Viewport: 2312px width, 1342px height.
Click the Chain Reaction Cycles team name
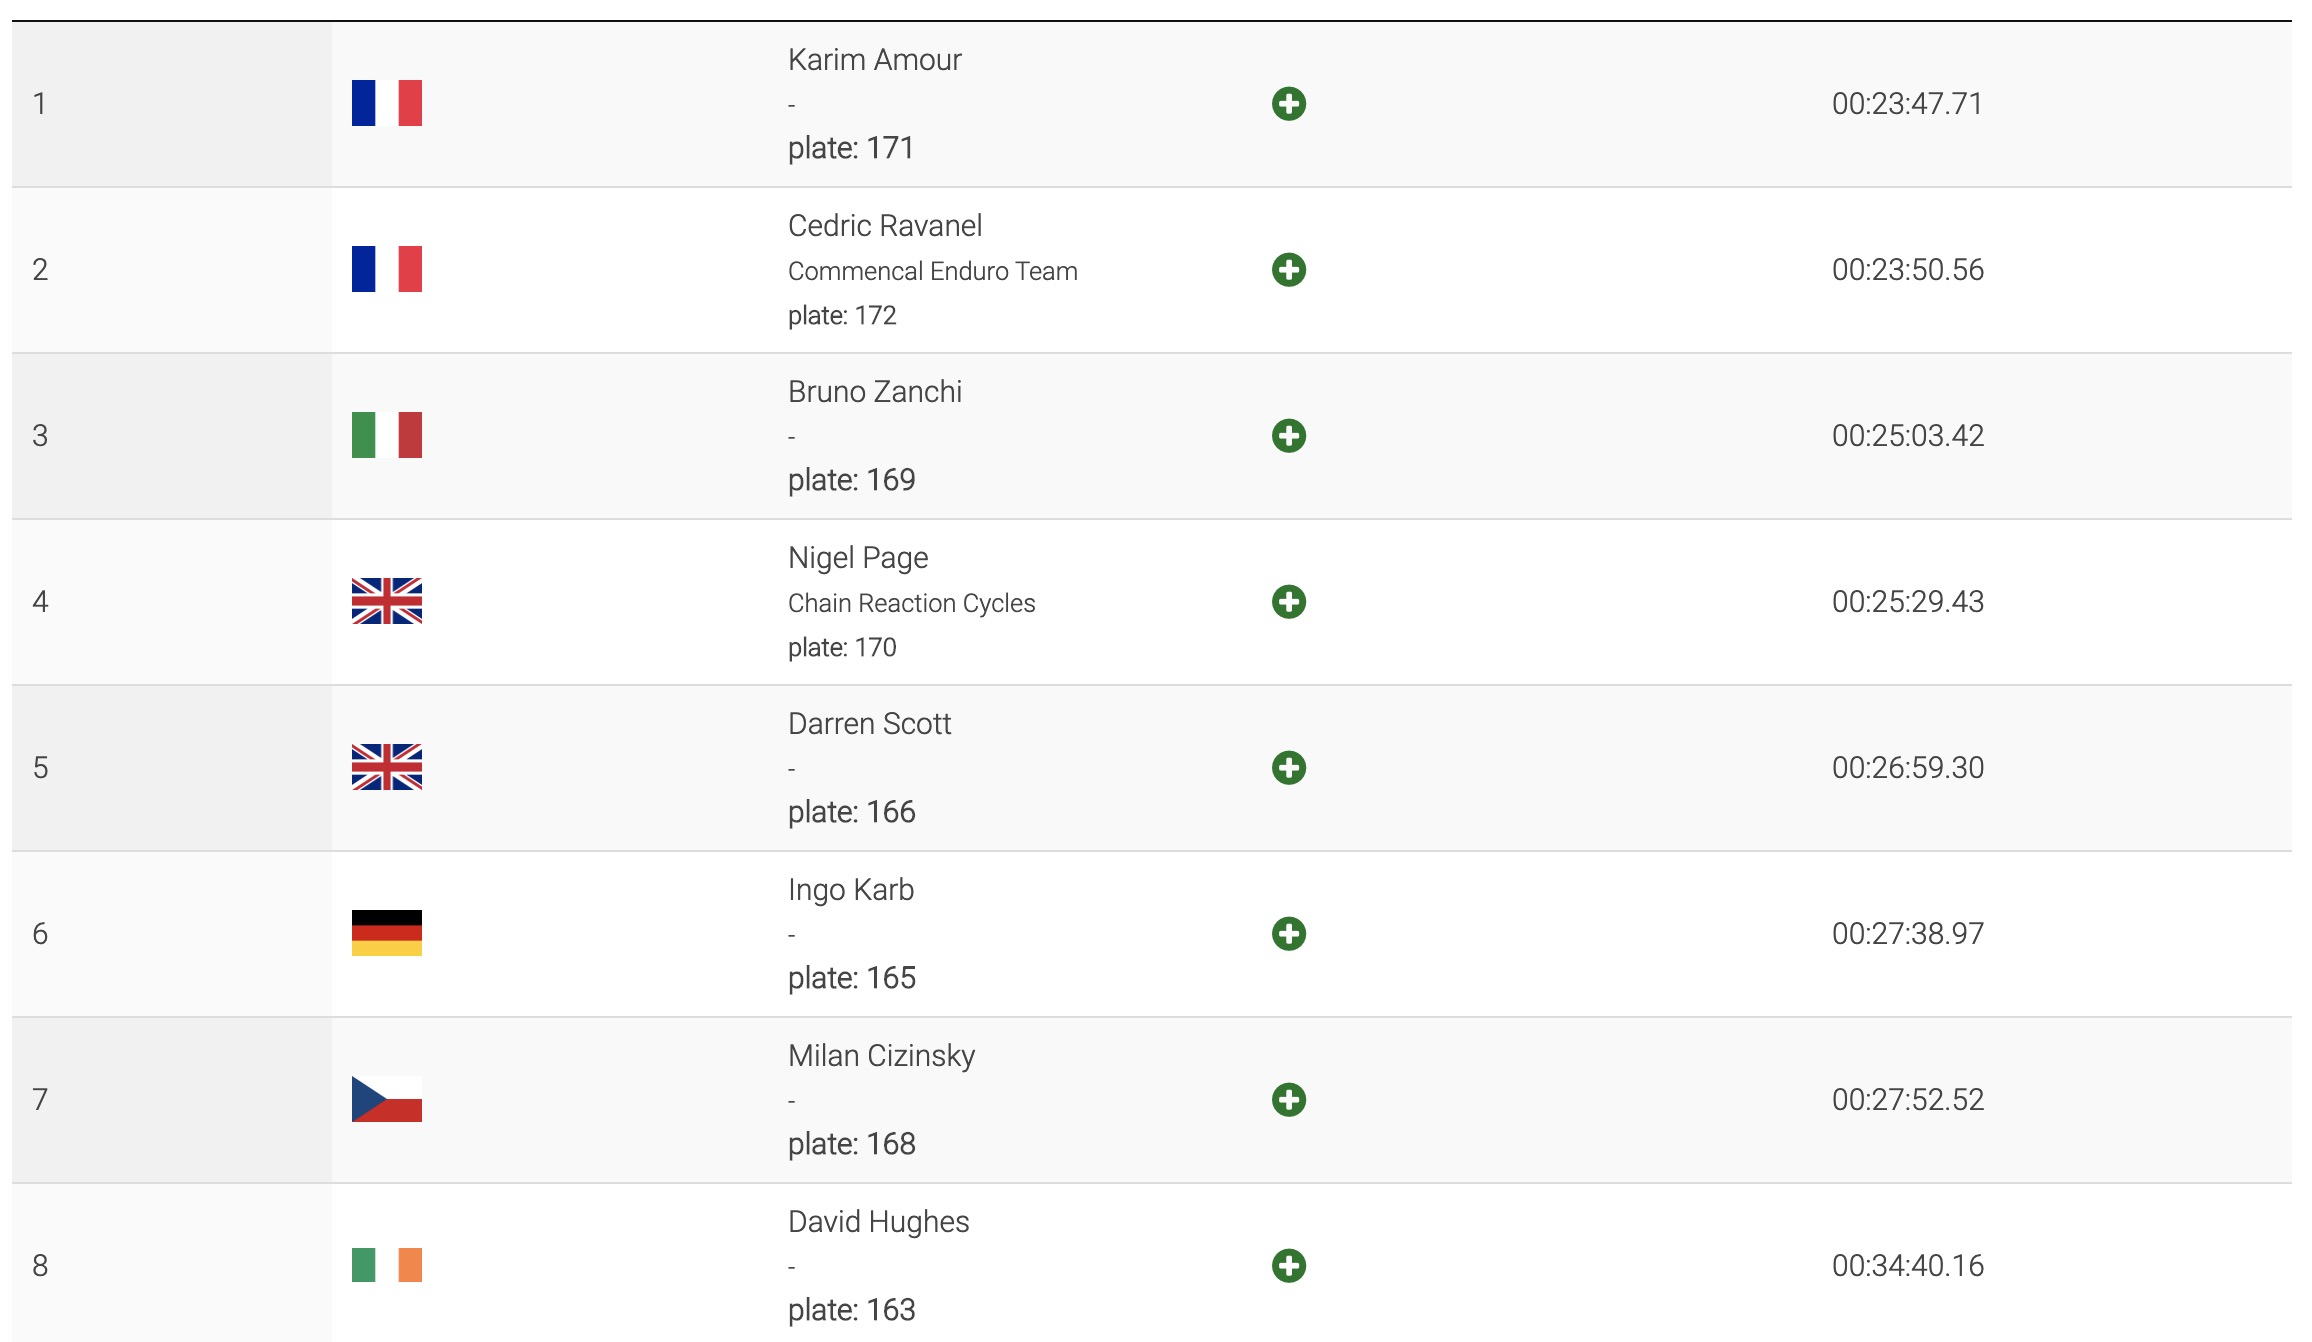tap(911, 603)
